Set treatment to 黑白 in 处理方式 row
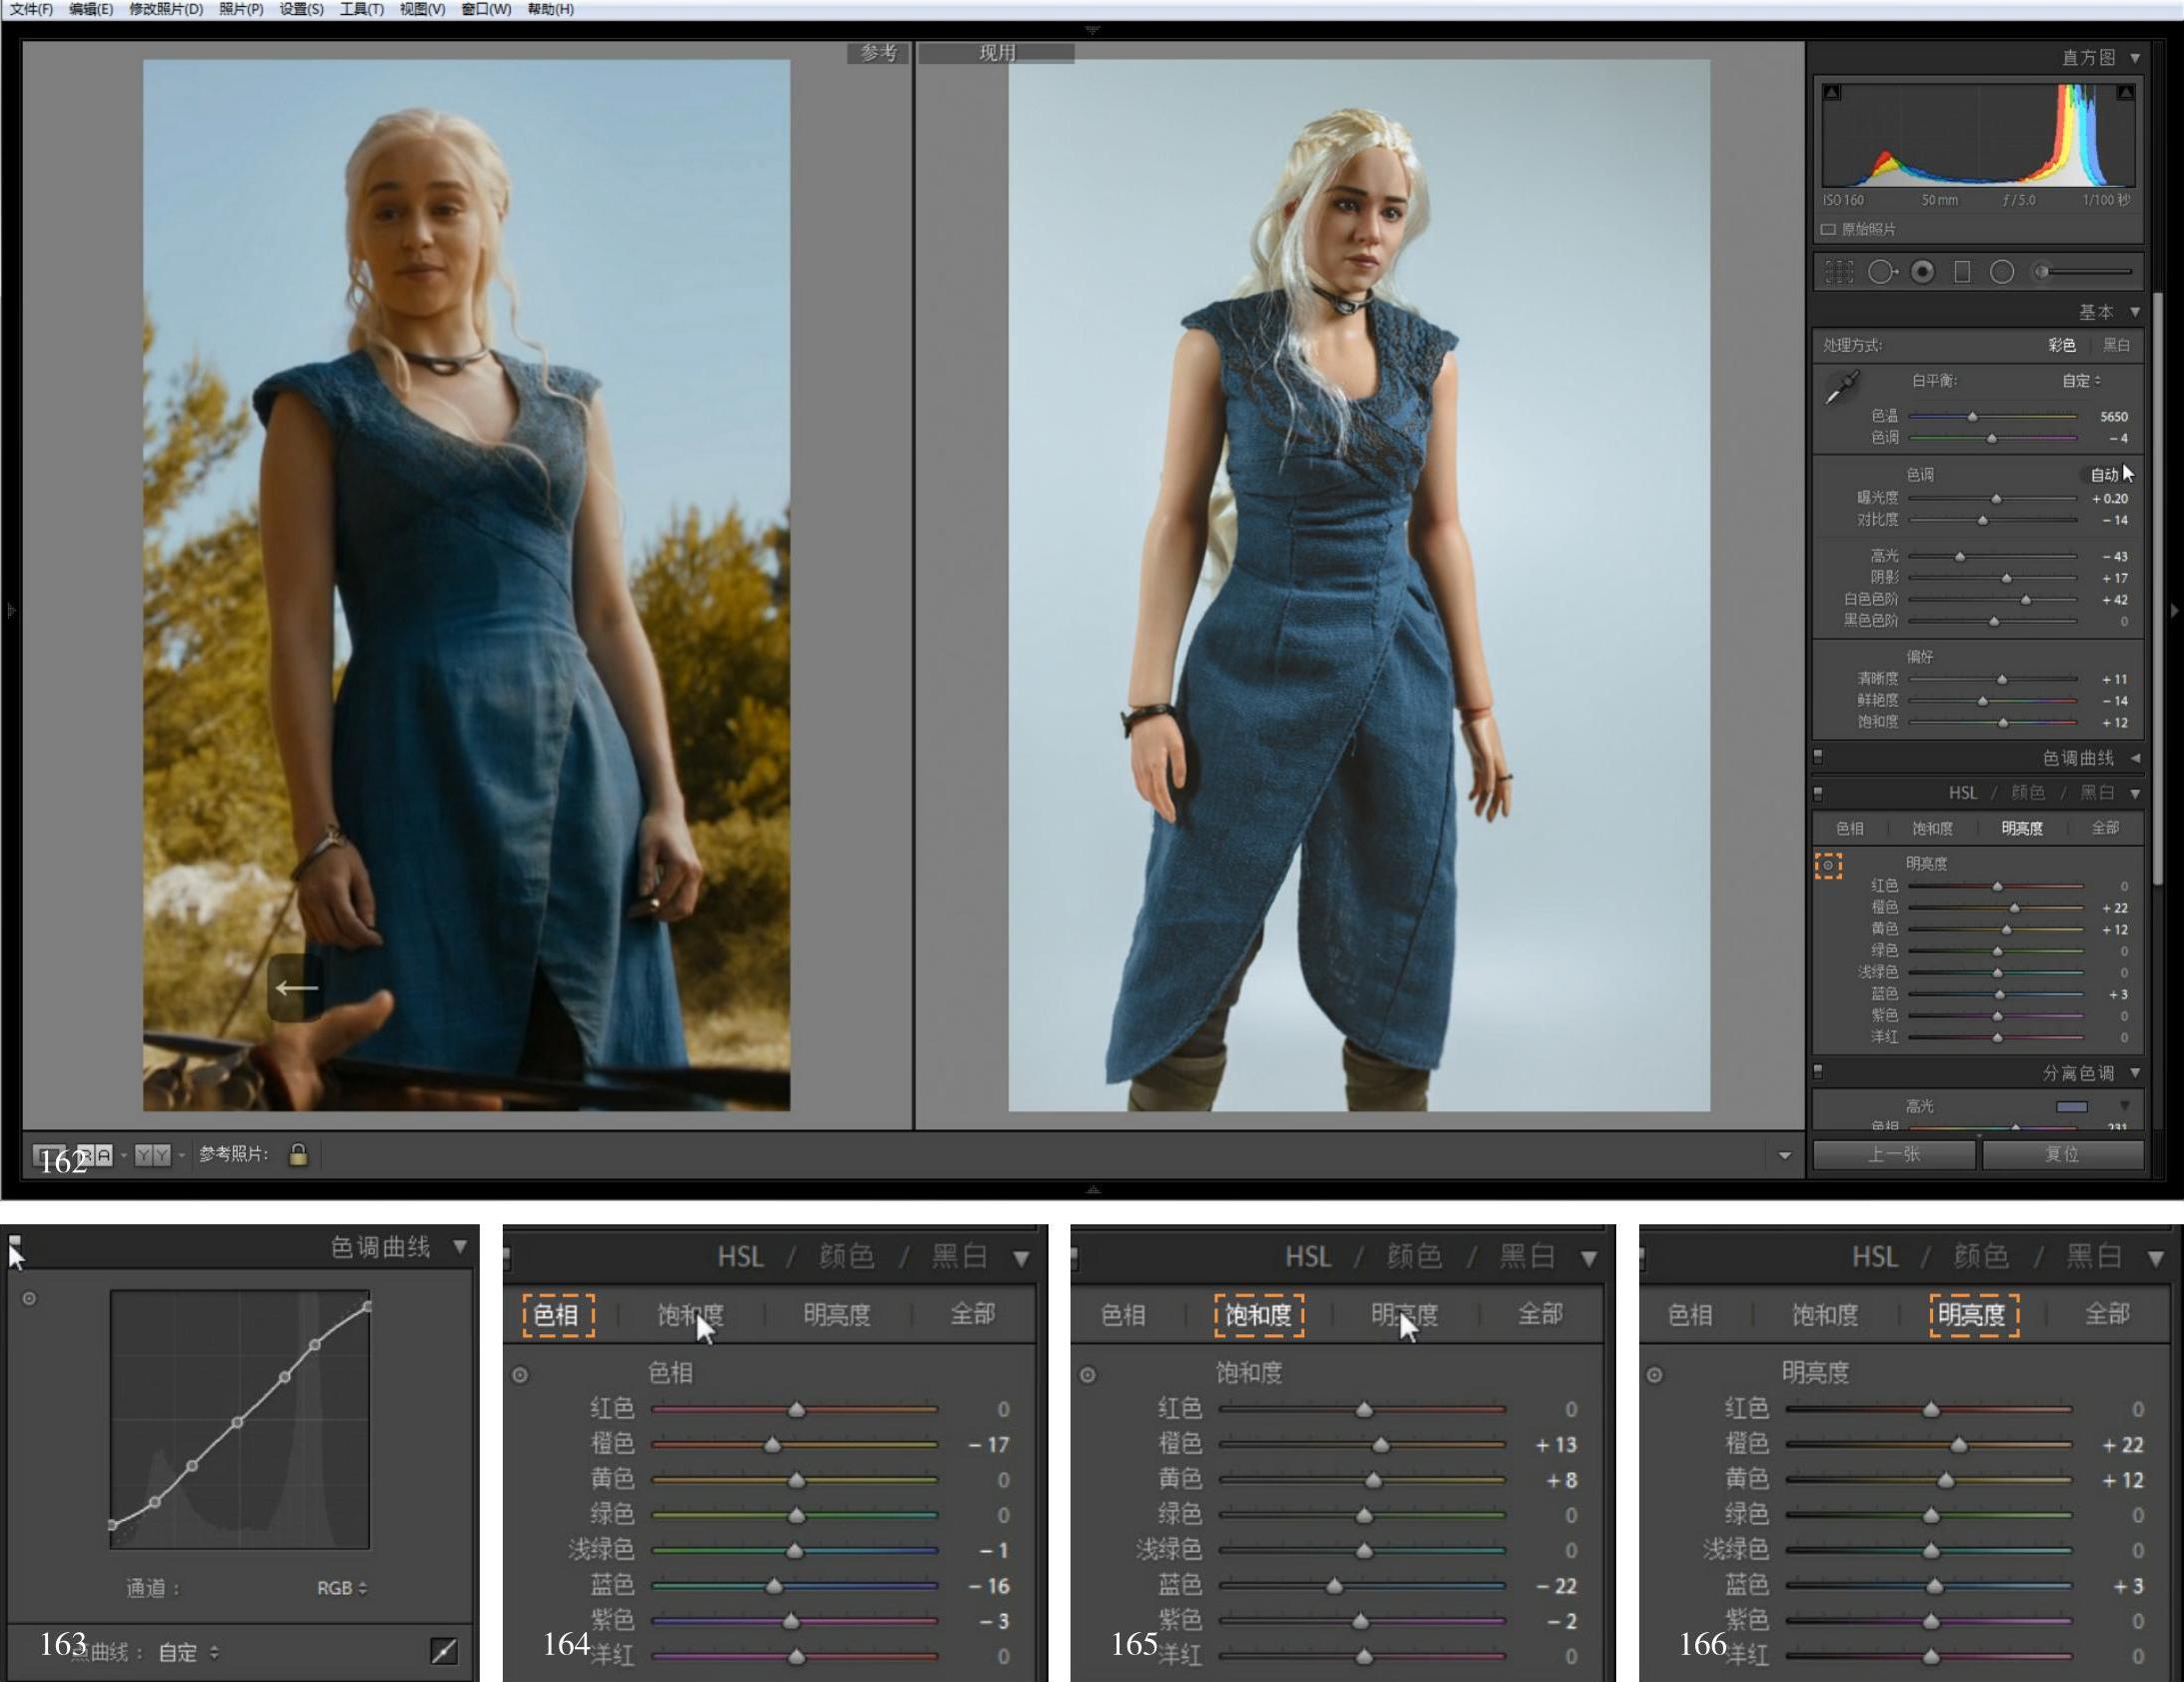 pyautogui.click(x=2116, y=345)
